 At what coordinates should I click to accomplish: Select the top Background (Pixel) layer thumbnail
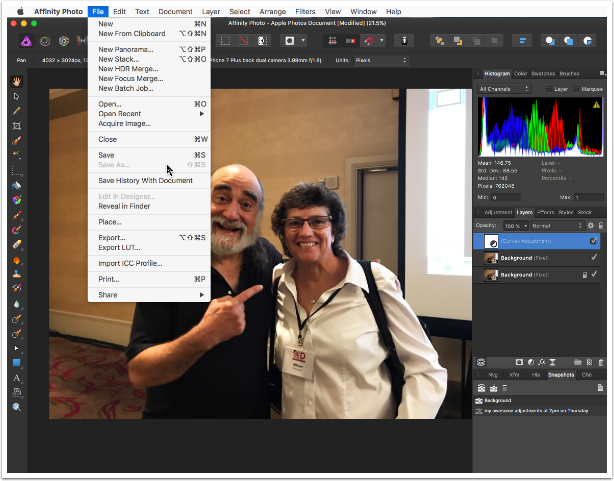(x=491, y=257)
